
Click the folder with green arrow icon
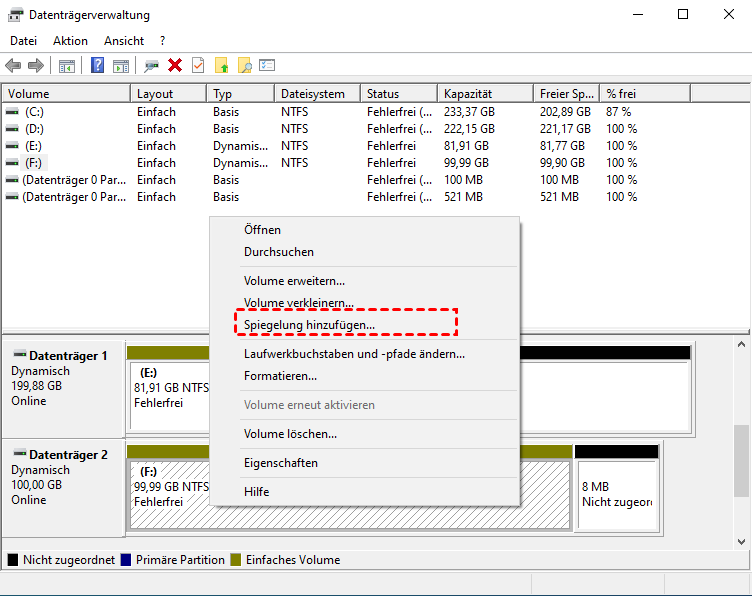click(x=222, y=65)
